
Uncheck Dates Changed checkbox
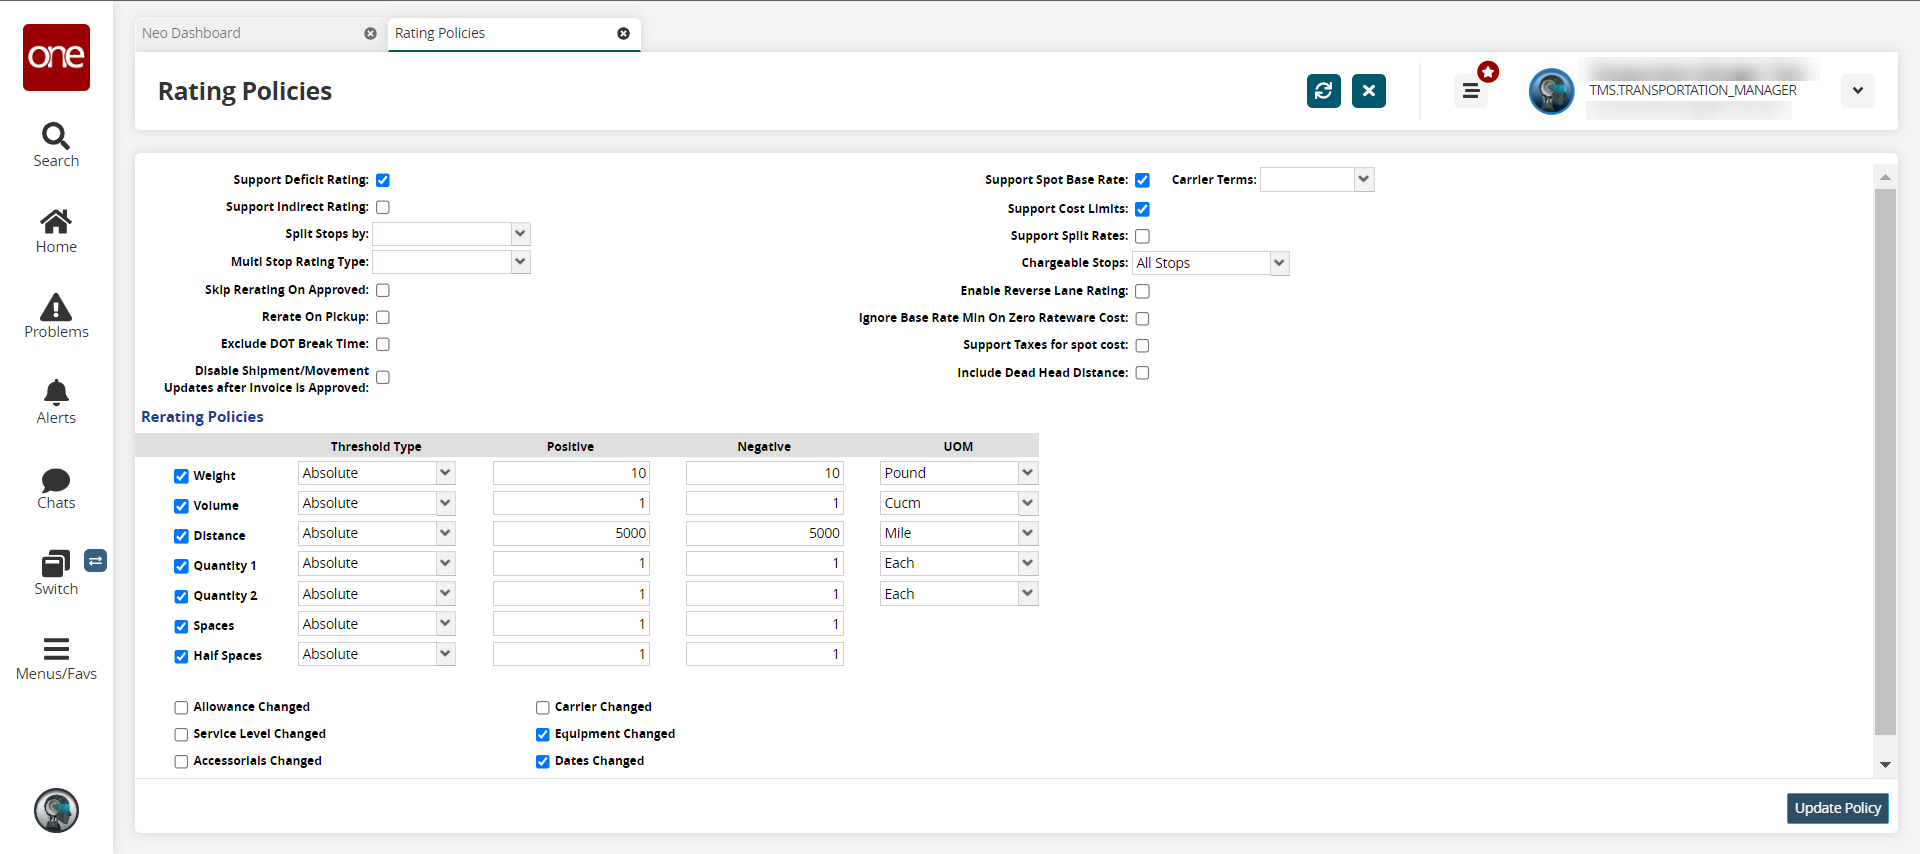[x=543, y=762]
